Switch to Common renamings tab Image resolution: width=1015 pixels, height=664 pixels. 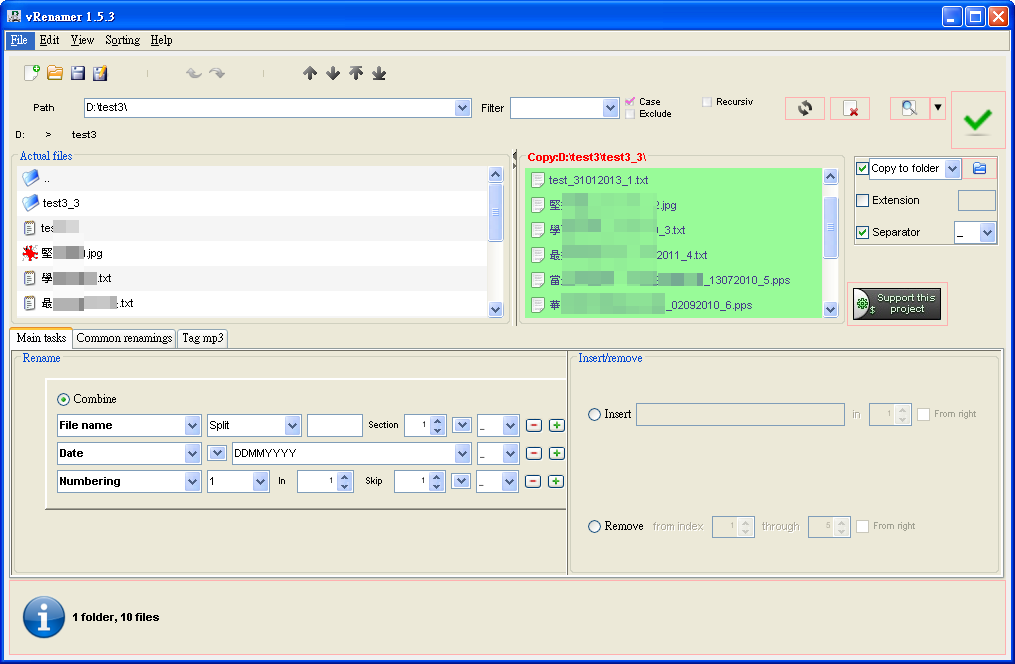(x=124, y=338)
